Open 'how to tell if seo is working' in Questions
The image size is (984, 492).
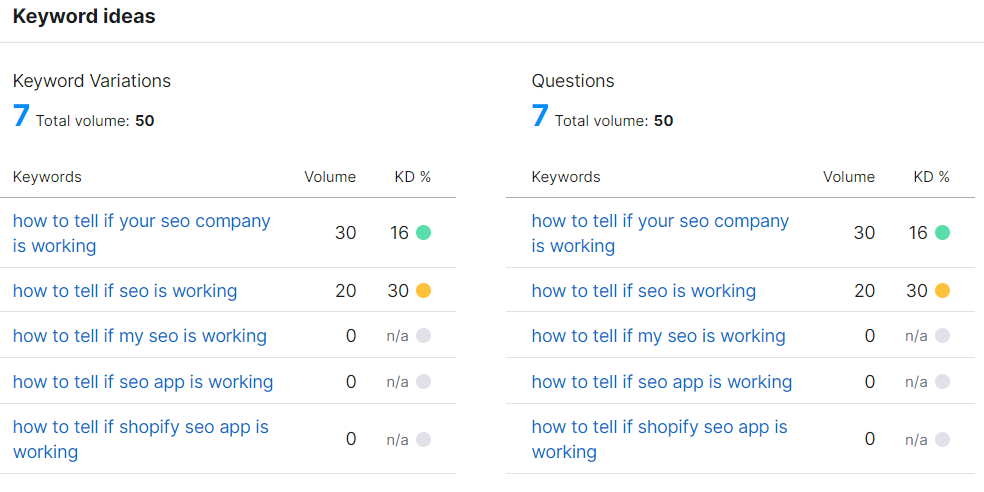pos(644,291)
